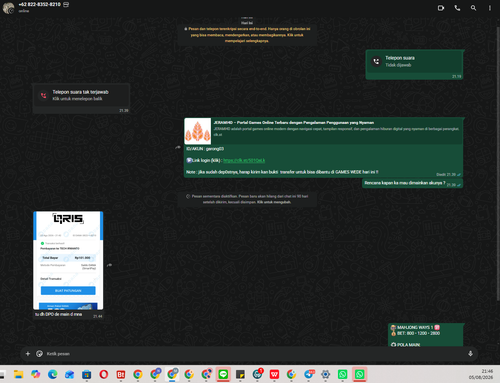Viewport: 500px width, 383px height.
Task: Click the 'ID/AKUN' line in the message
Action: pos(205,149)
